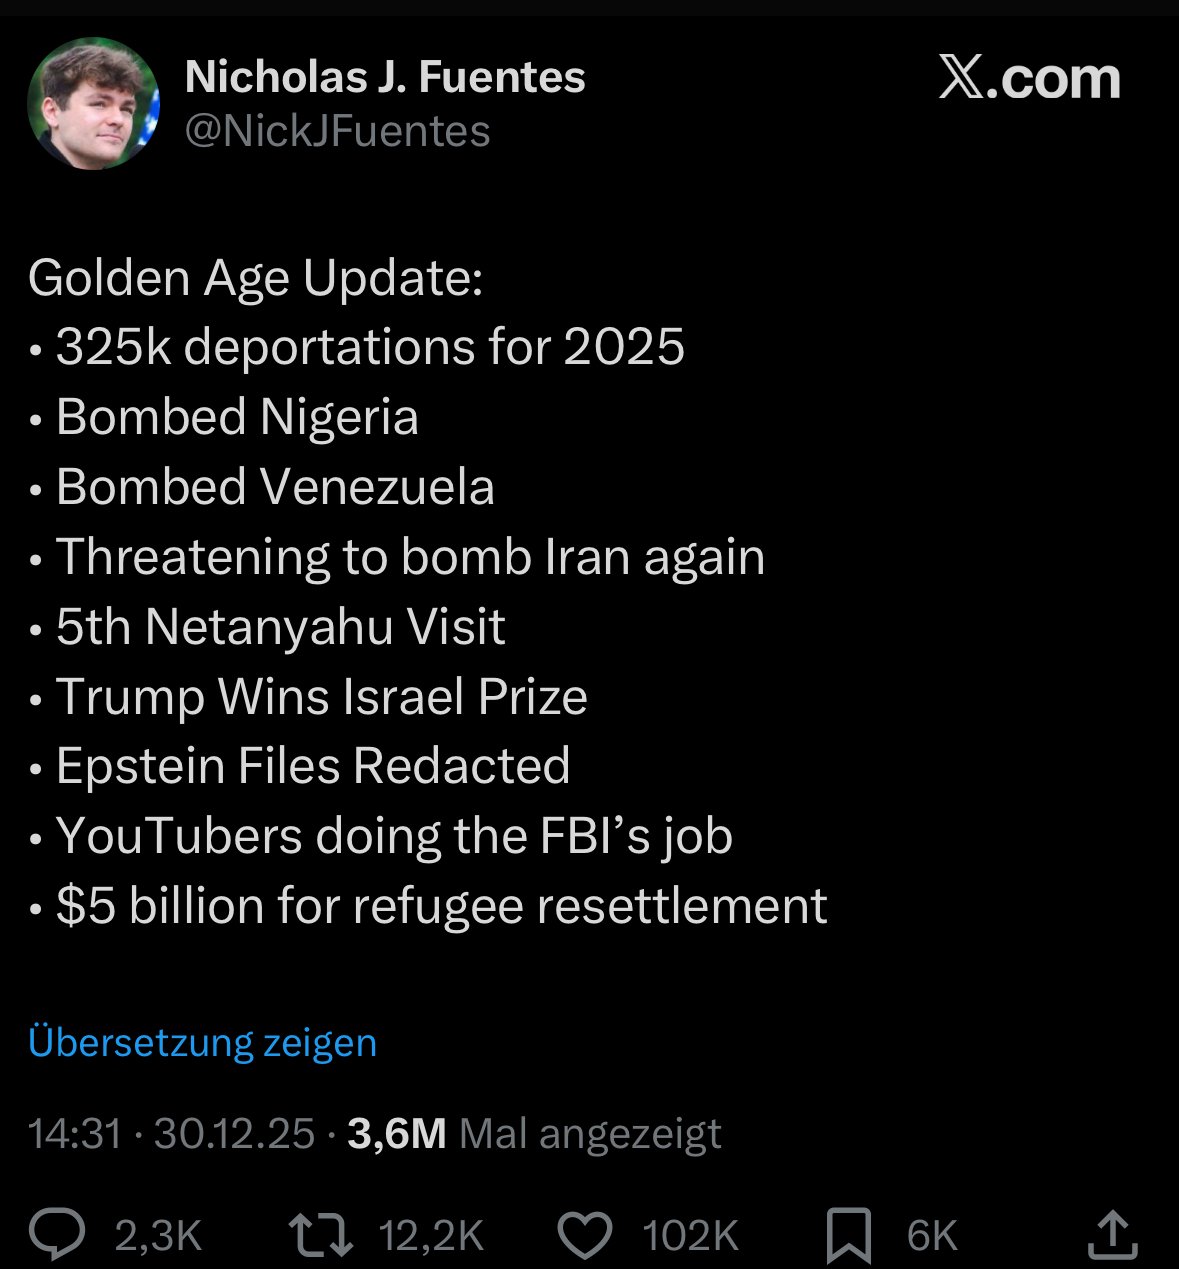Click the '$5 billion for refugee resettlement' line
The image size is (1179, 1269).
pos(440,906)
